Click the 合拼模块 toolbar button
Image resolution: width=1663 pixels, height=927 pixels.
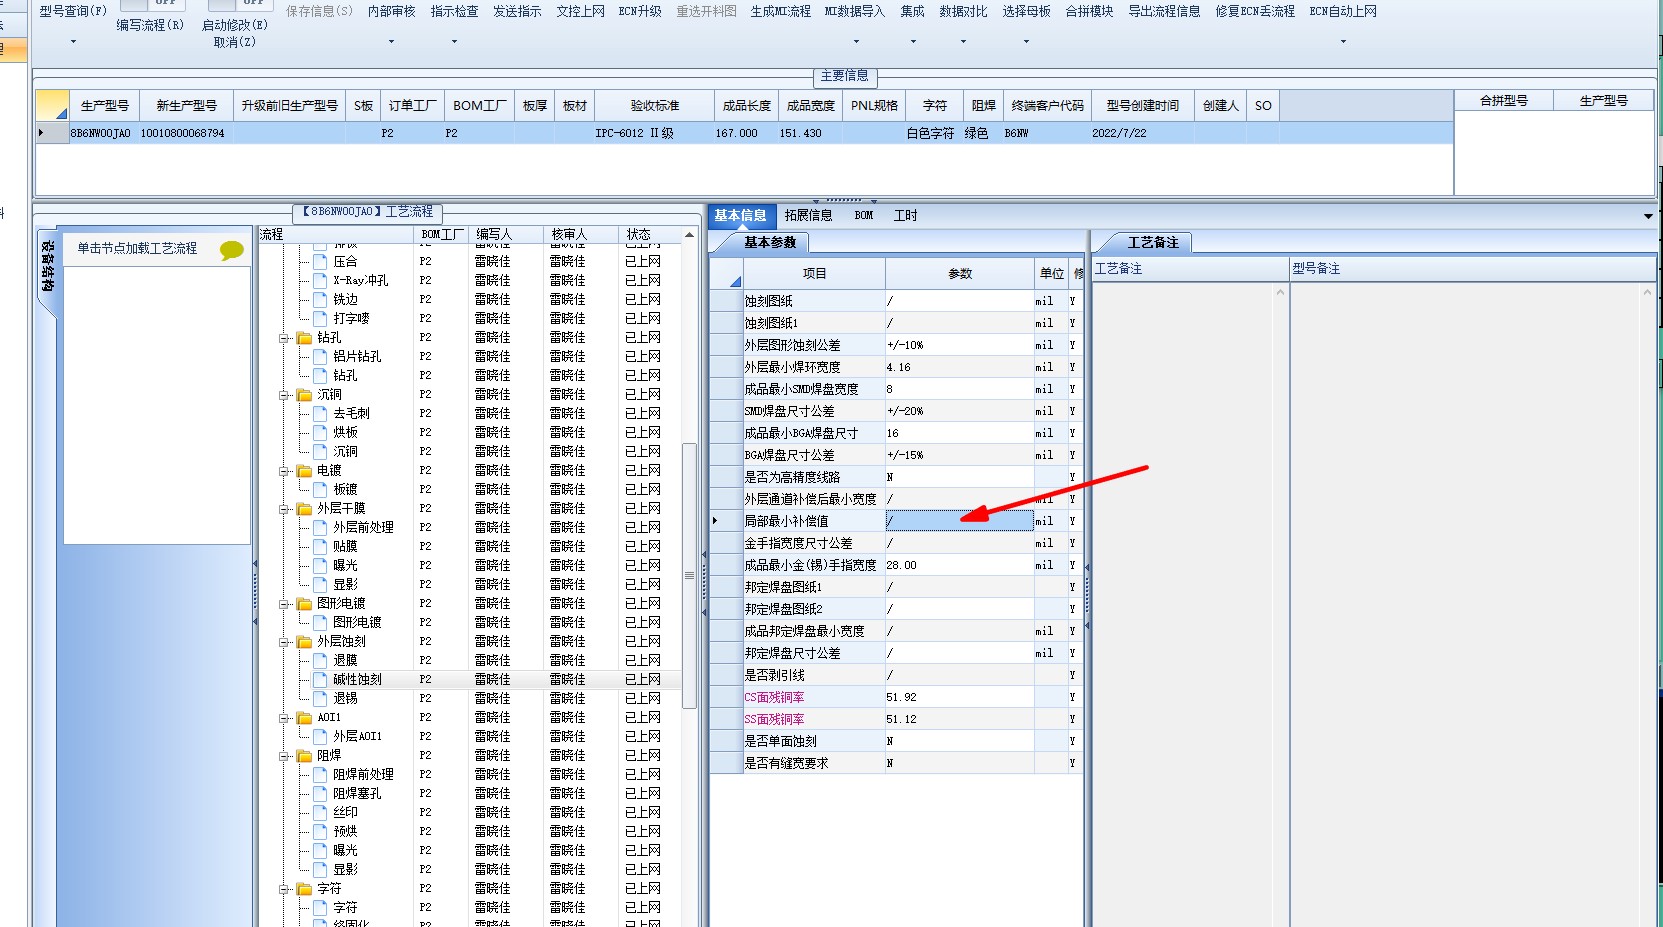click(1089, 12)
